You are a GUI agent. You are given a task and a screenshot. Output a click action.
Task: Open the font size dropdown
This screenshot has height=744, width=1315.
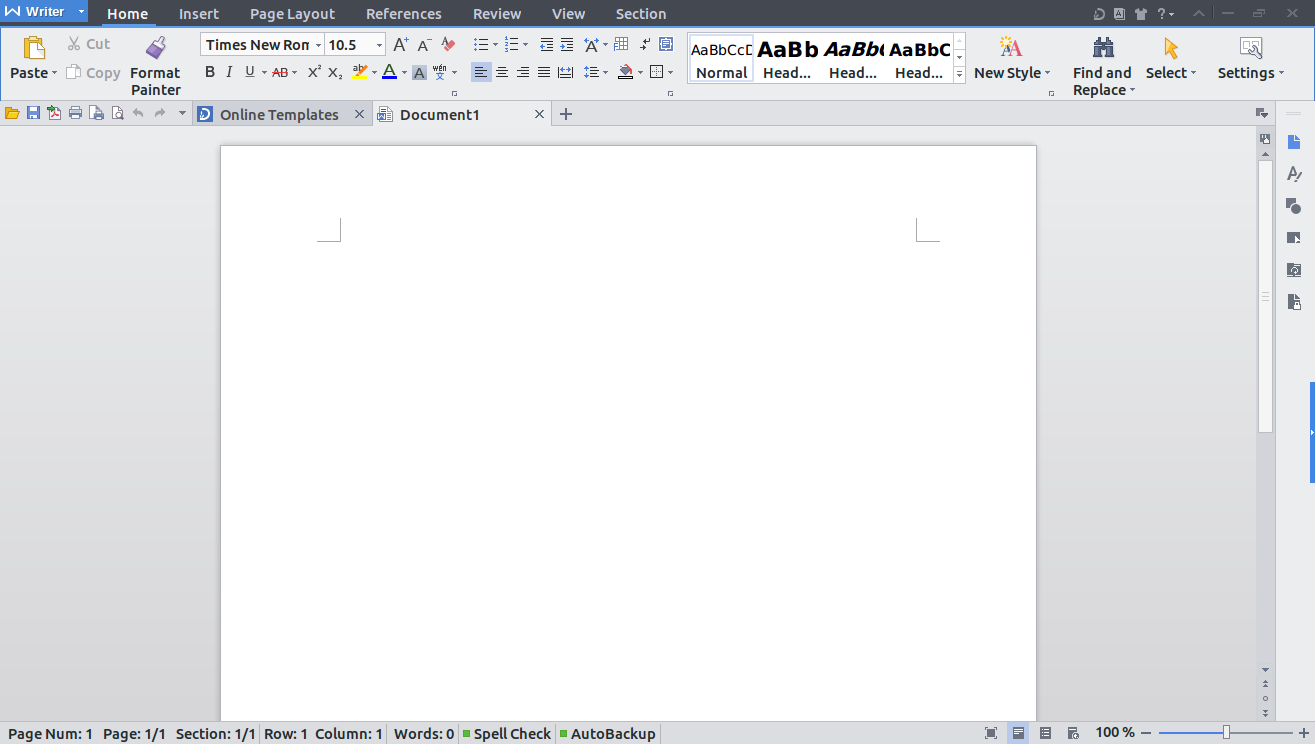pyautogui.click(x=380, y=45)
